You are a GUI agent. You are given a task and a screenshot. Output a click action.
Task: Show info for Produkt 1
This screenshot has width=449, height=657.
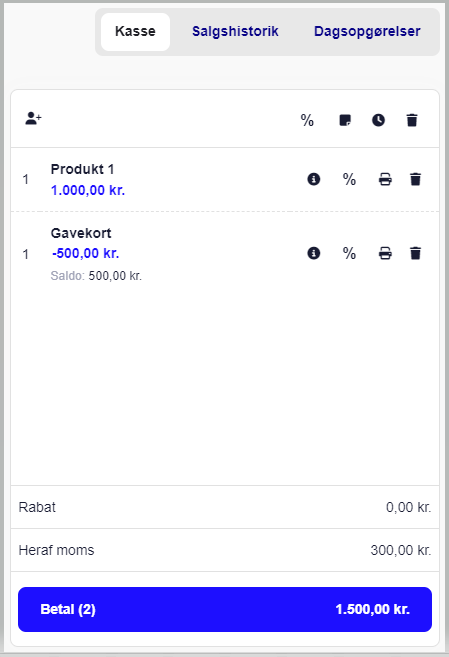click(314, 179)
